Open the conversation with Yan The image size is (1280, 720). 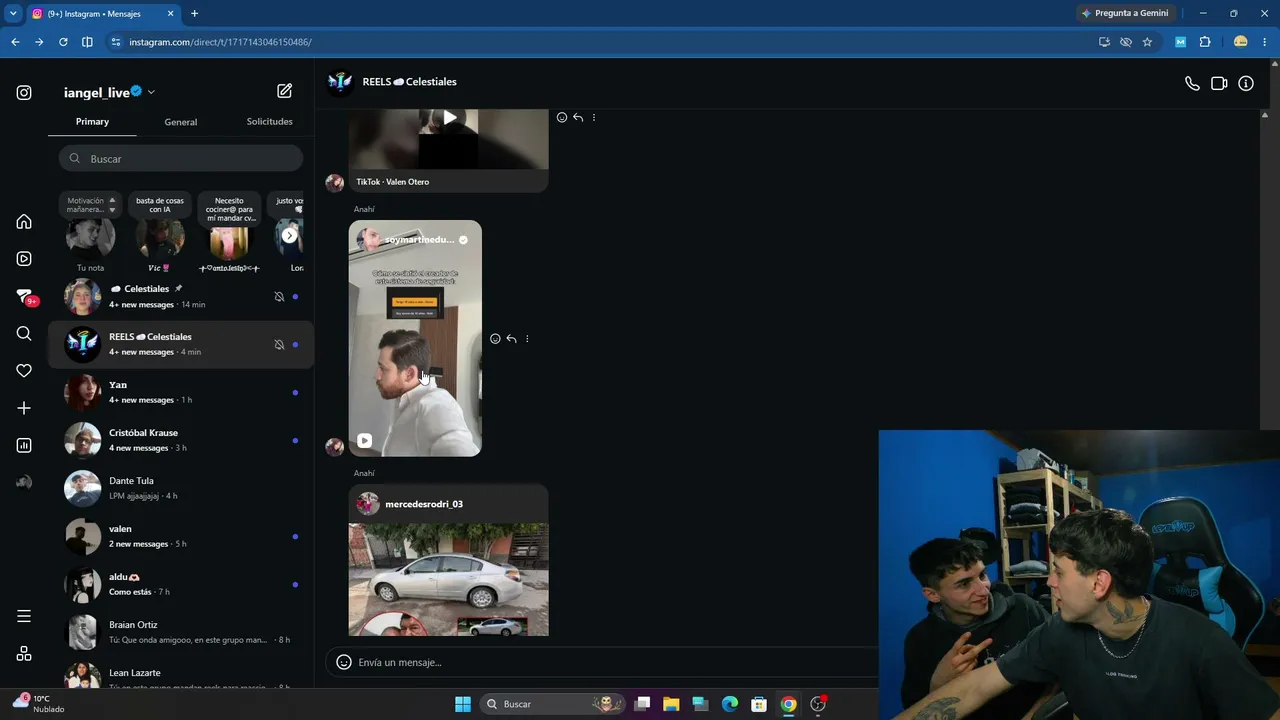click(x=181, y=393)
